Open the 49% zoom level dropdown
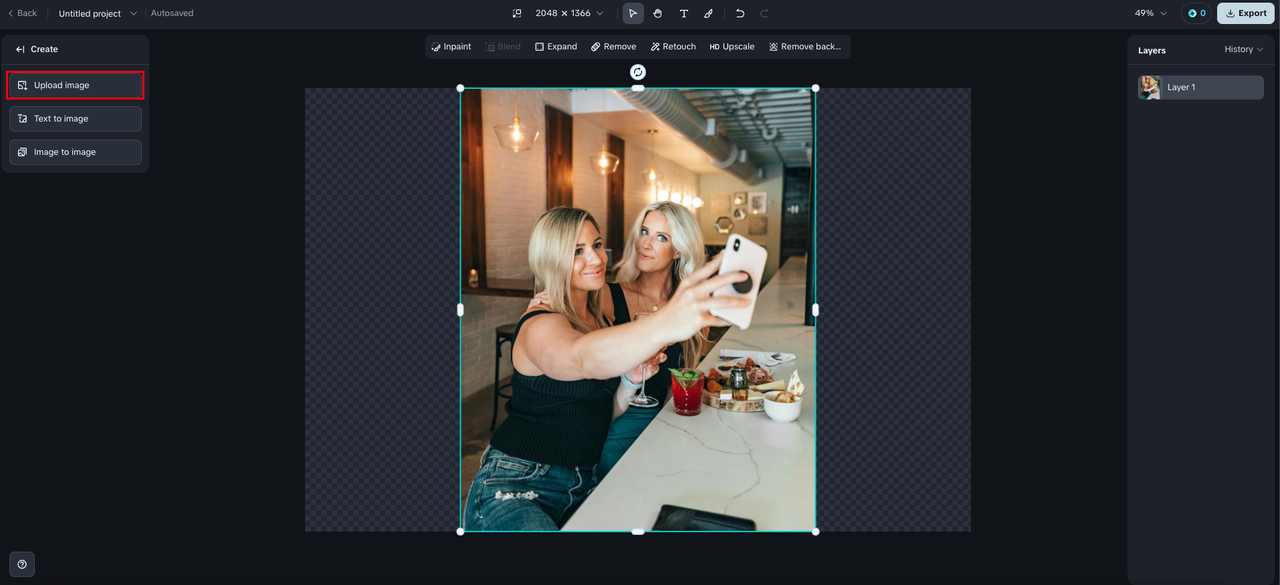1280x585 pixels. pos(1150,13)
